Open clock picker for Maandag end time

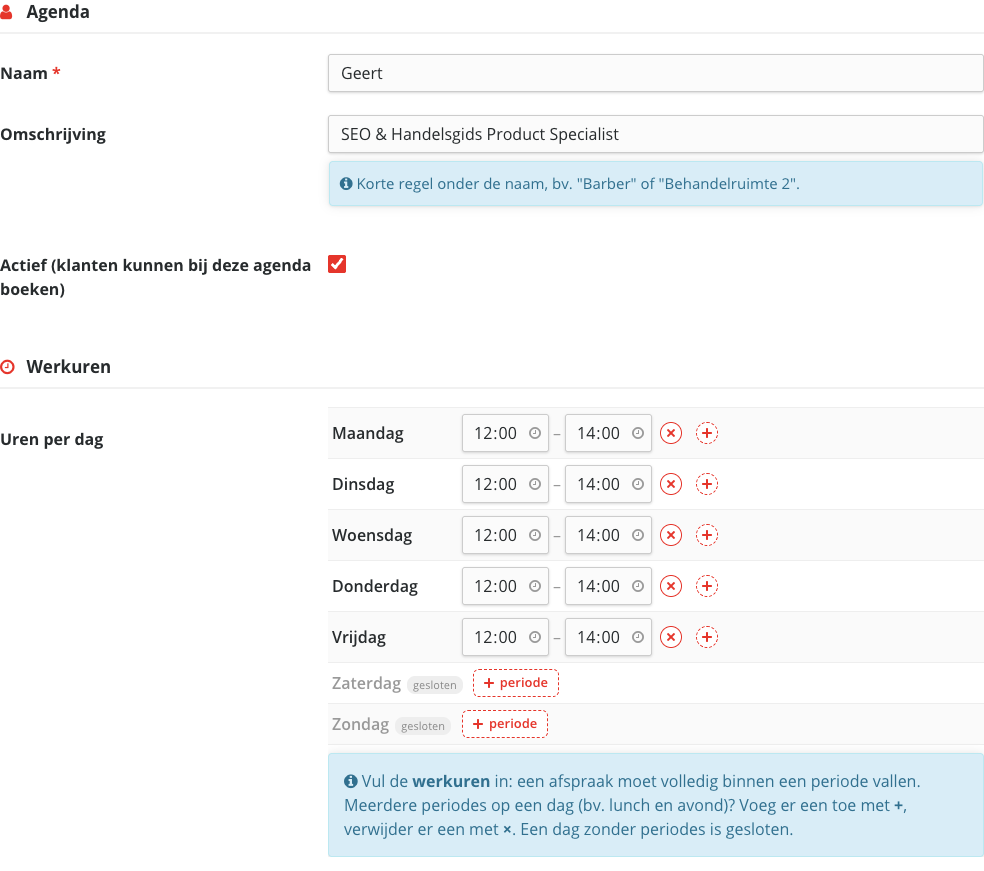[638, 433]
